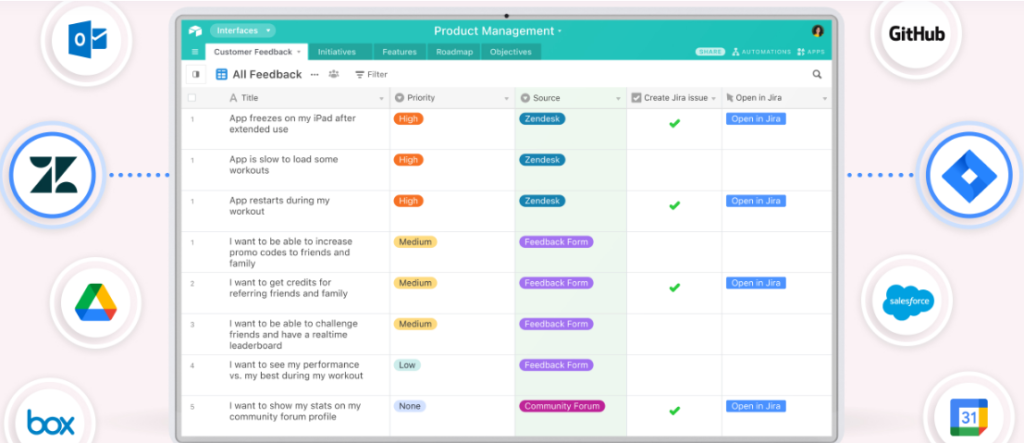The width and height of the screenshot is (1024, 443).
Task: Open the Customer Feedback tab dropdown arrow
Action: 298,52
